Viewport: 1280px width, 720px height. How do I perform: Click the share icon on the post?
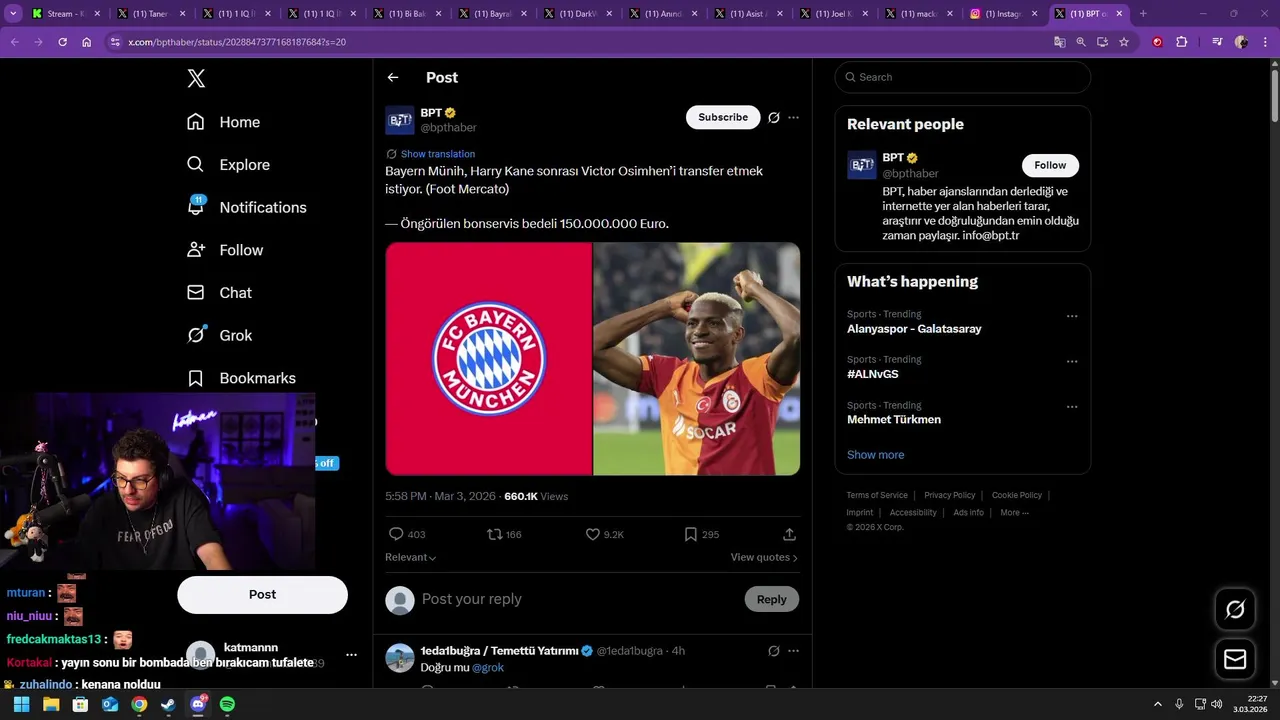[789, 535]
